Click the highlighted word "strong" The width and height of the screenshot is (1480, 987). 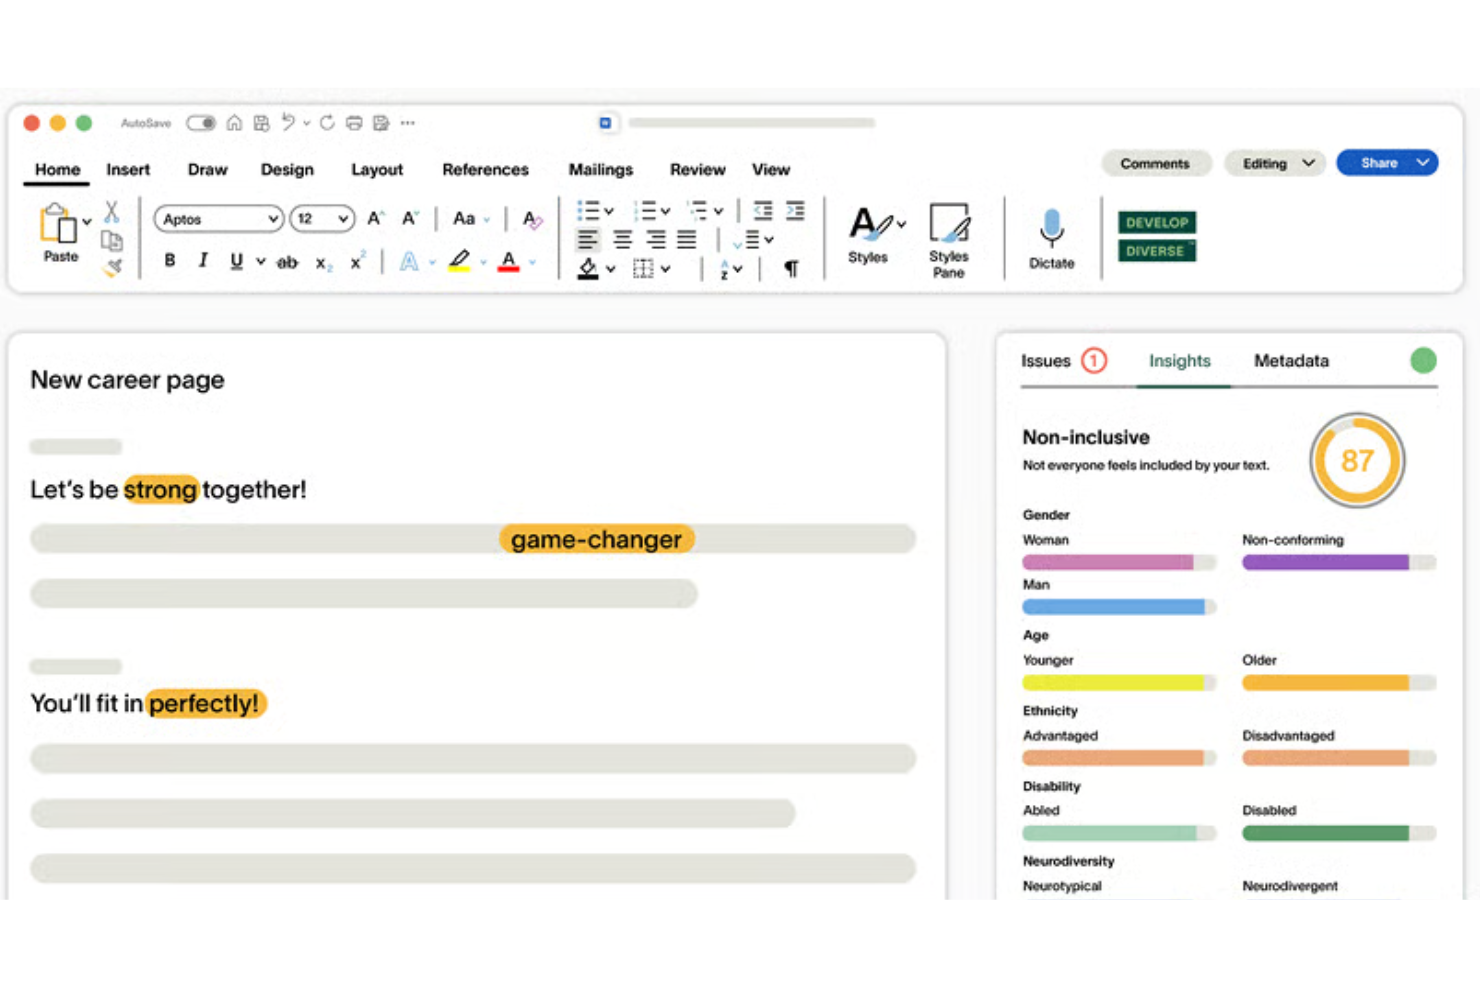[161, 490]
